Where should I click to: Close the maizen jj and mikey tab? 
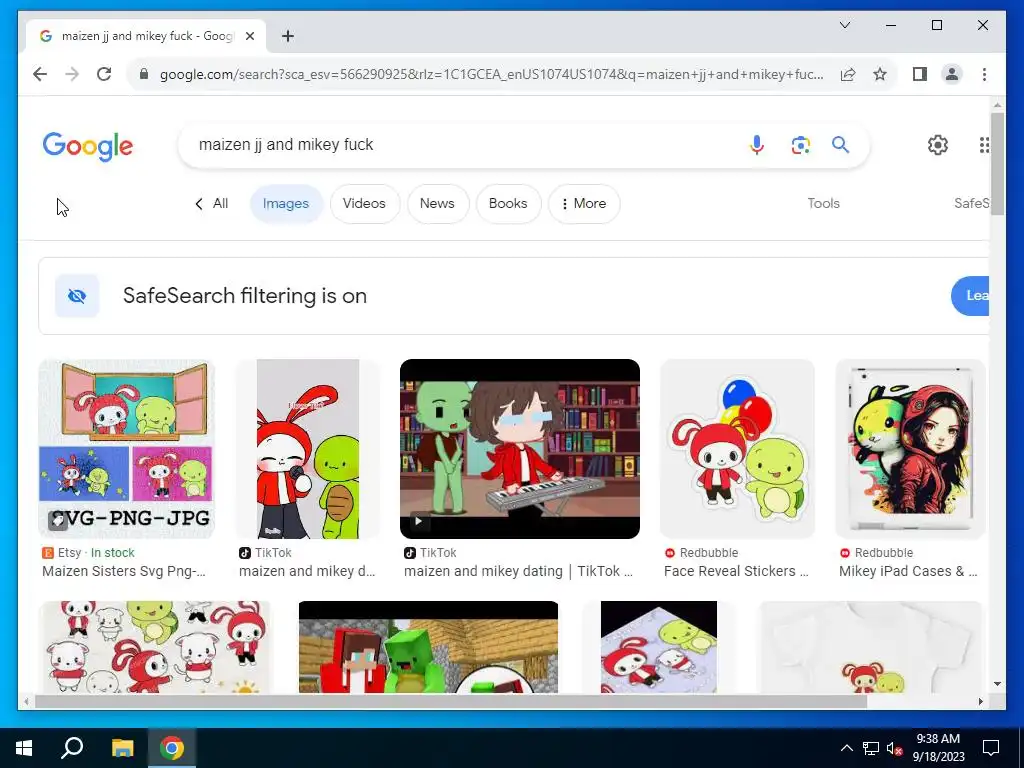coord(249,36)
